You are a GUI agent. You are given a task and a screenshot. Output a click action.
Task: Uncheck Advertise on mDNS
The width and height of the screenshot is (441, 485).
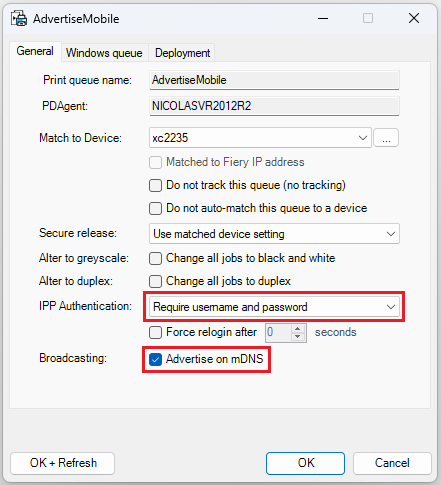[x=155, y=359]
